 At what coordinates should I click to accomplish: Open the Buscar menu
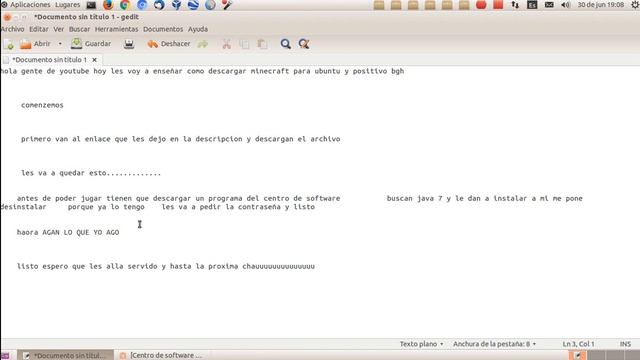tap(79, 29)
